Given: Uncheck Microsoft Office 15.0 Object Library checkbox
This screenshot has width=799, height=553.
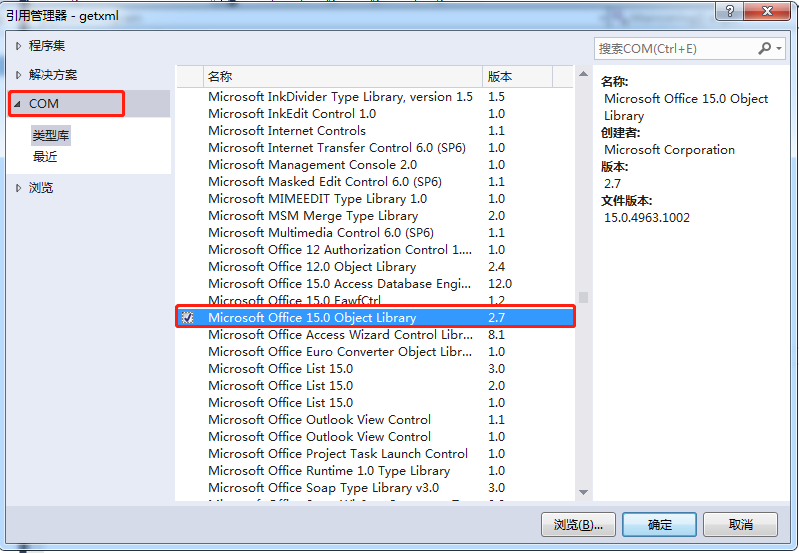Looking at the screenshot, I should tap(188, 318).
